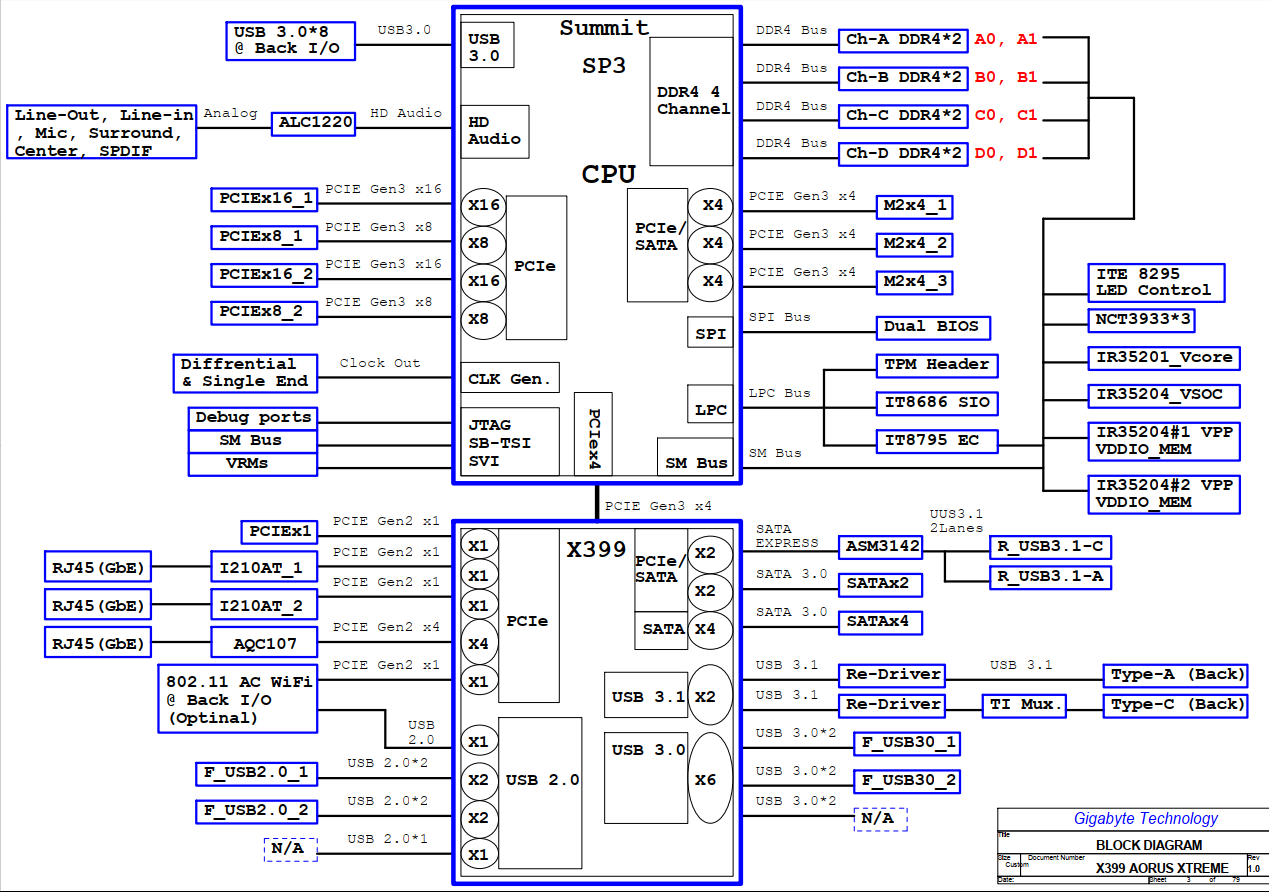Screen dimensions: 1269x892
Task: Click the 'USB 3.0*8 @ Back I/O' block
Action: click(290, 40)
